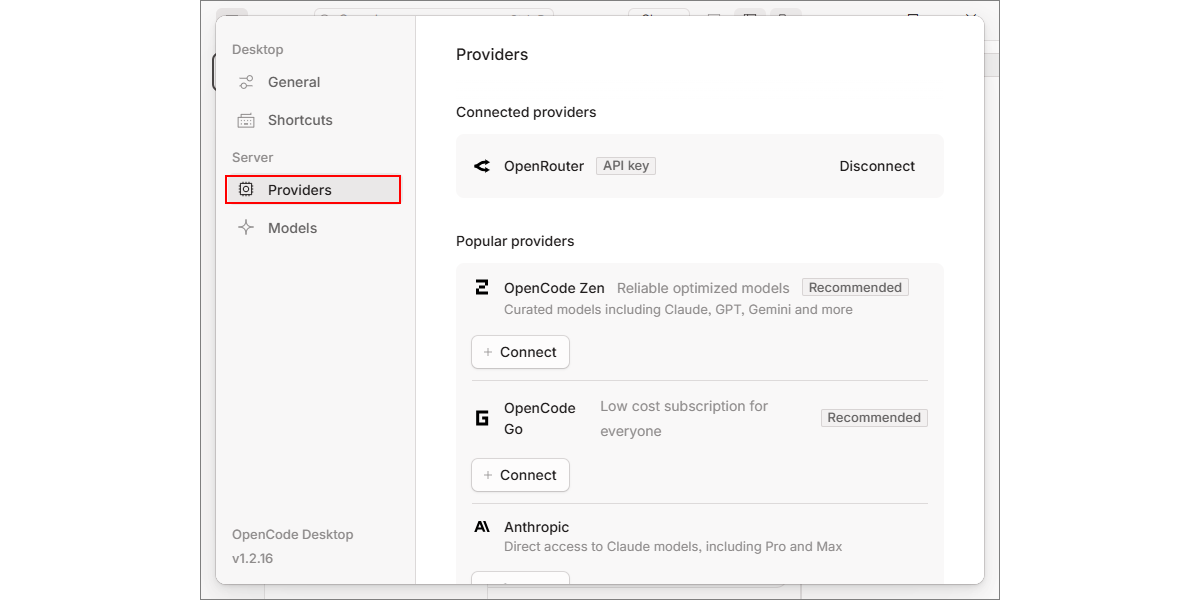This screenshot has width=1200, height=600.
Task: Click the Anthropic provider name
Action: [536, 527]
